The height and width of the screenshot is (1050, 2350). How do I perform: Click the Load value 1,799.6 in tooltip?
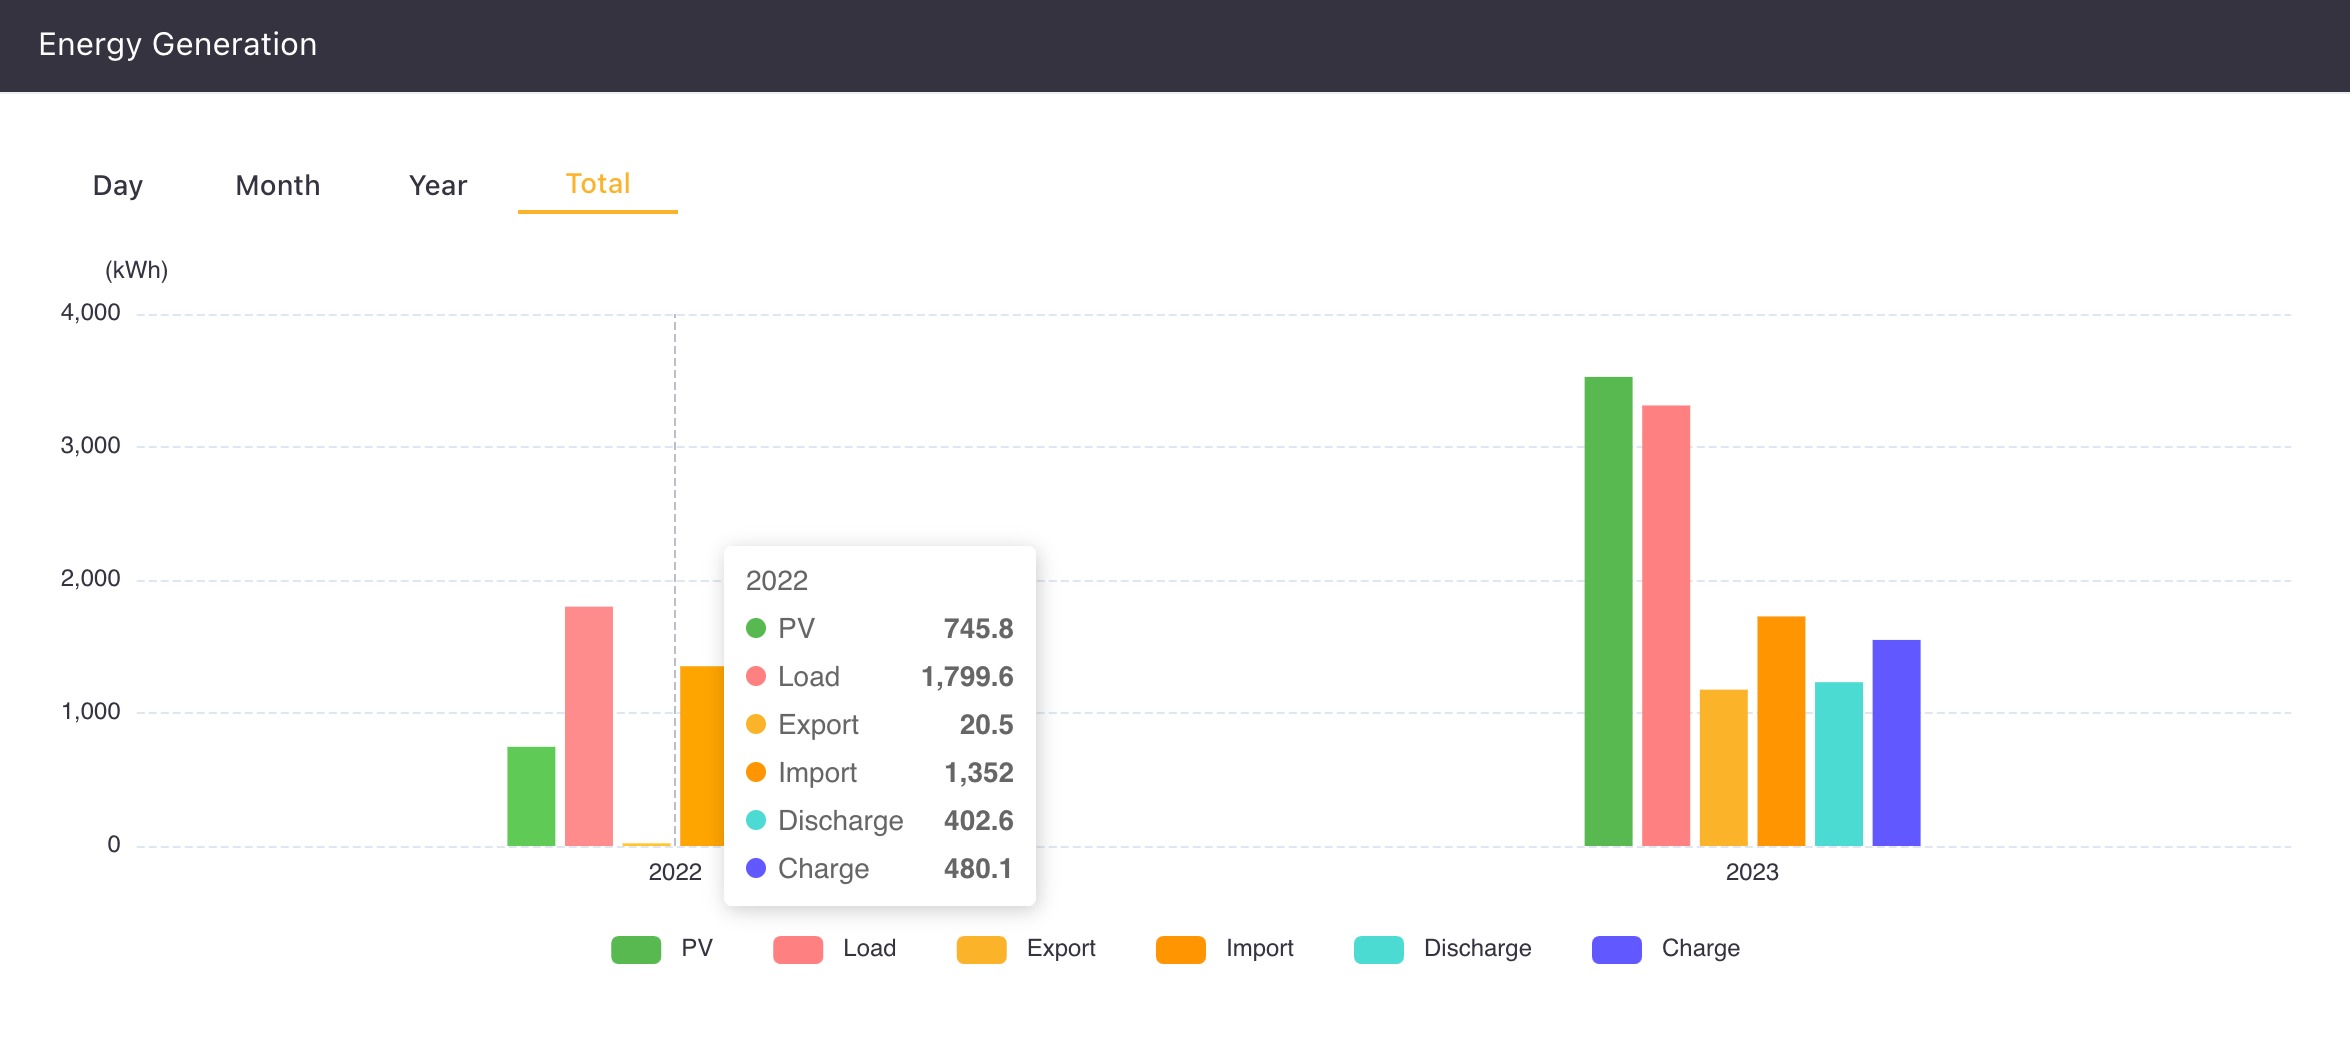[x=967, y=677]
